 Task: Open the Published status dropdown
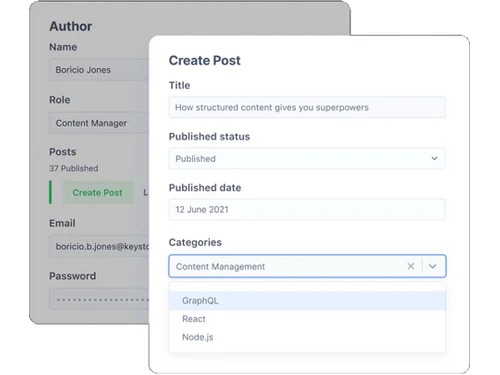307,158
